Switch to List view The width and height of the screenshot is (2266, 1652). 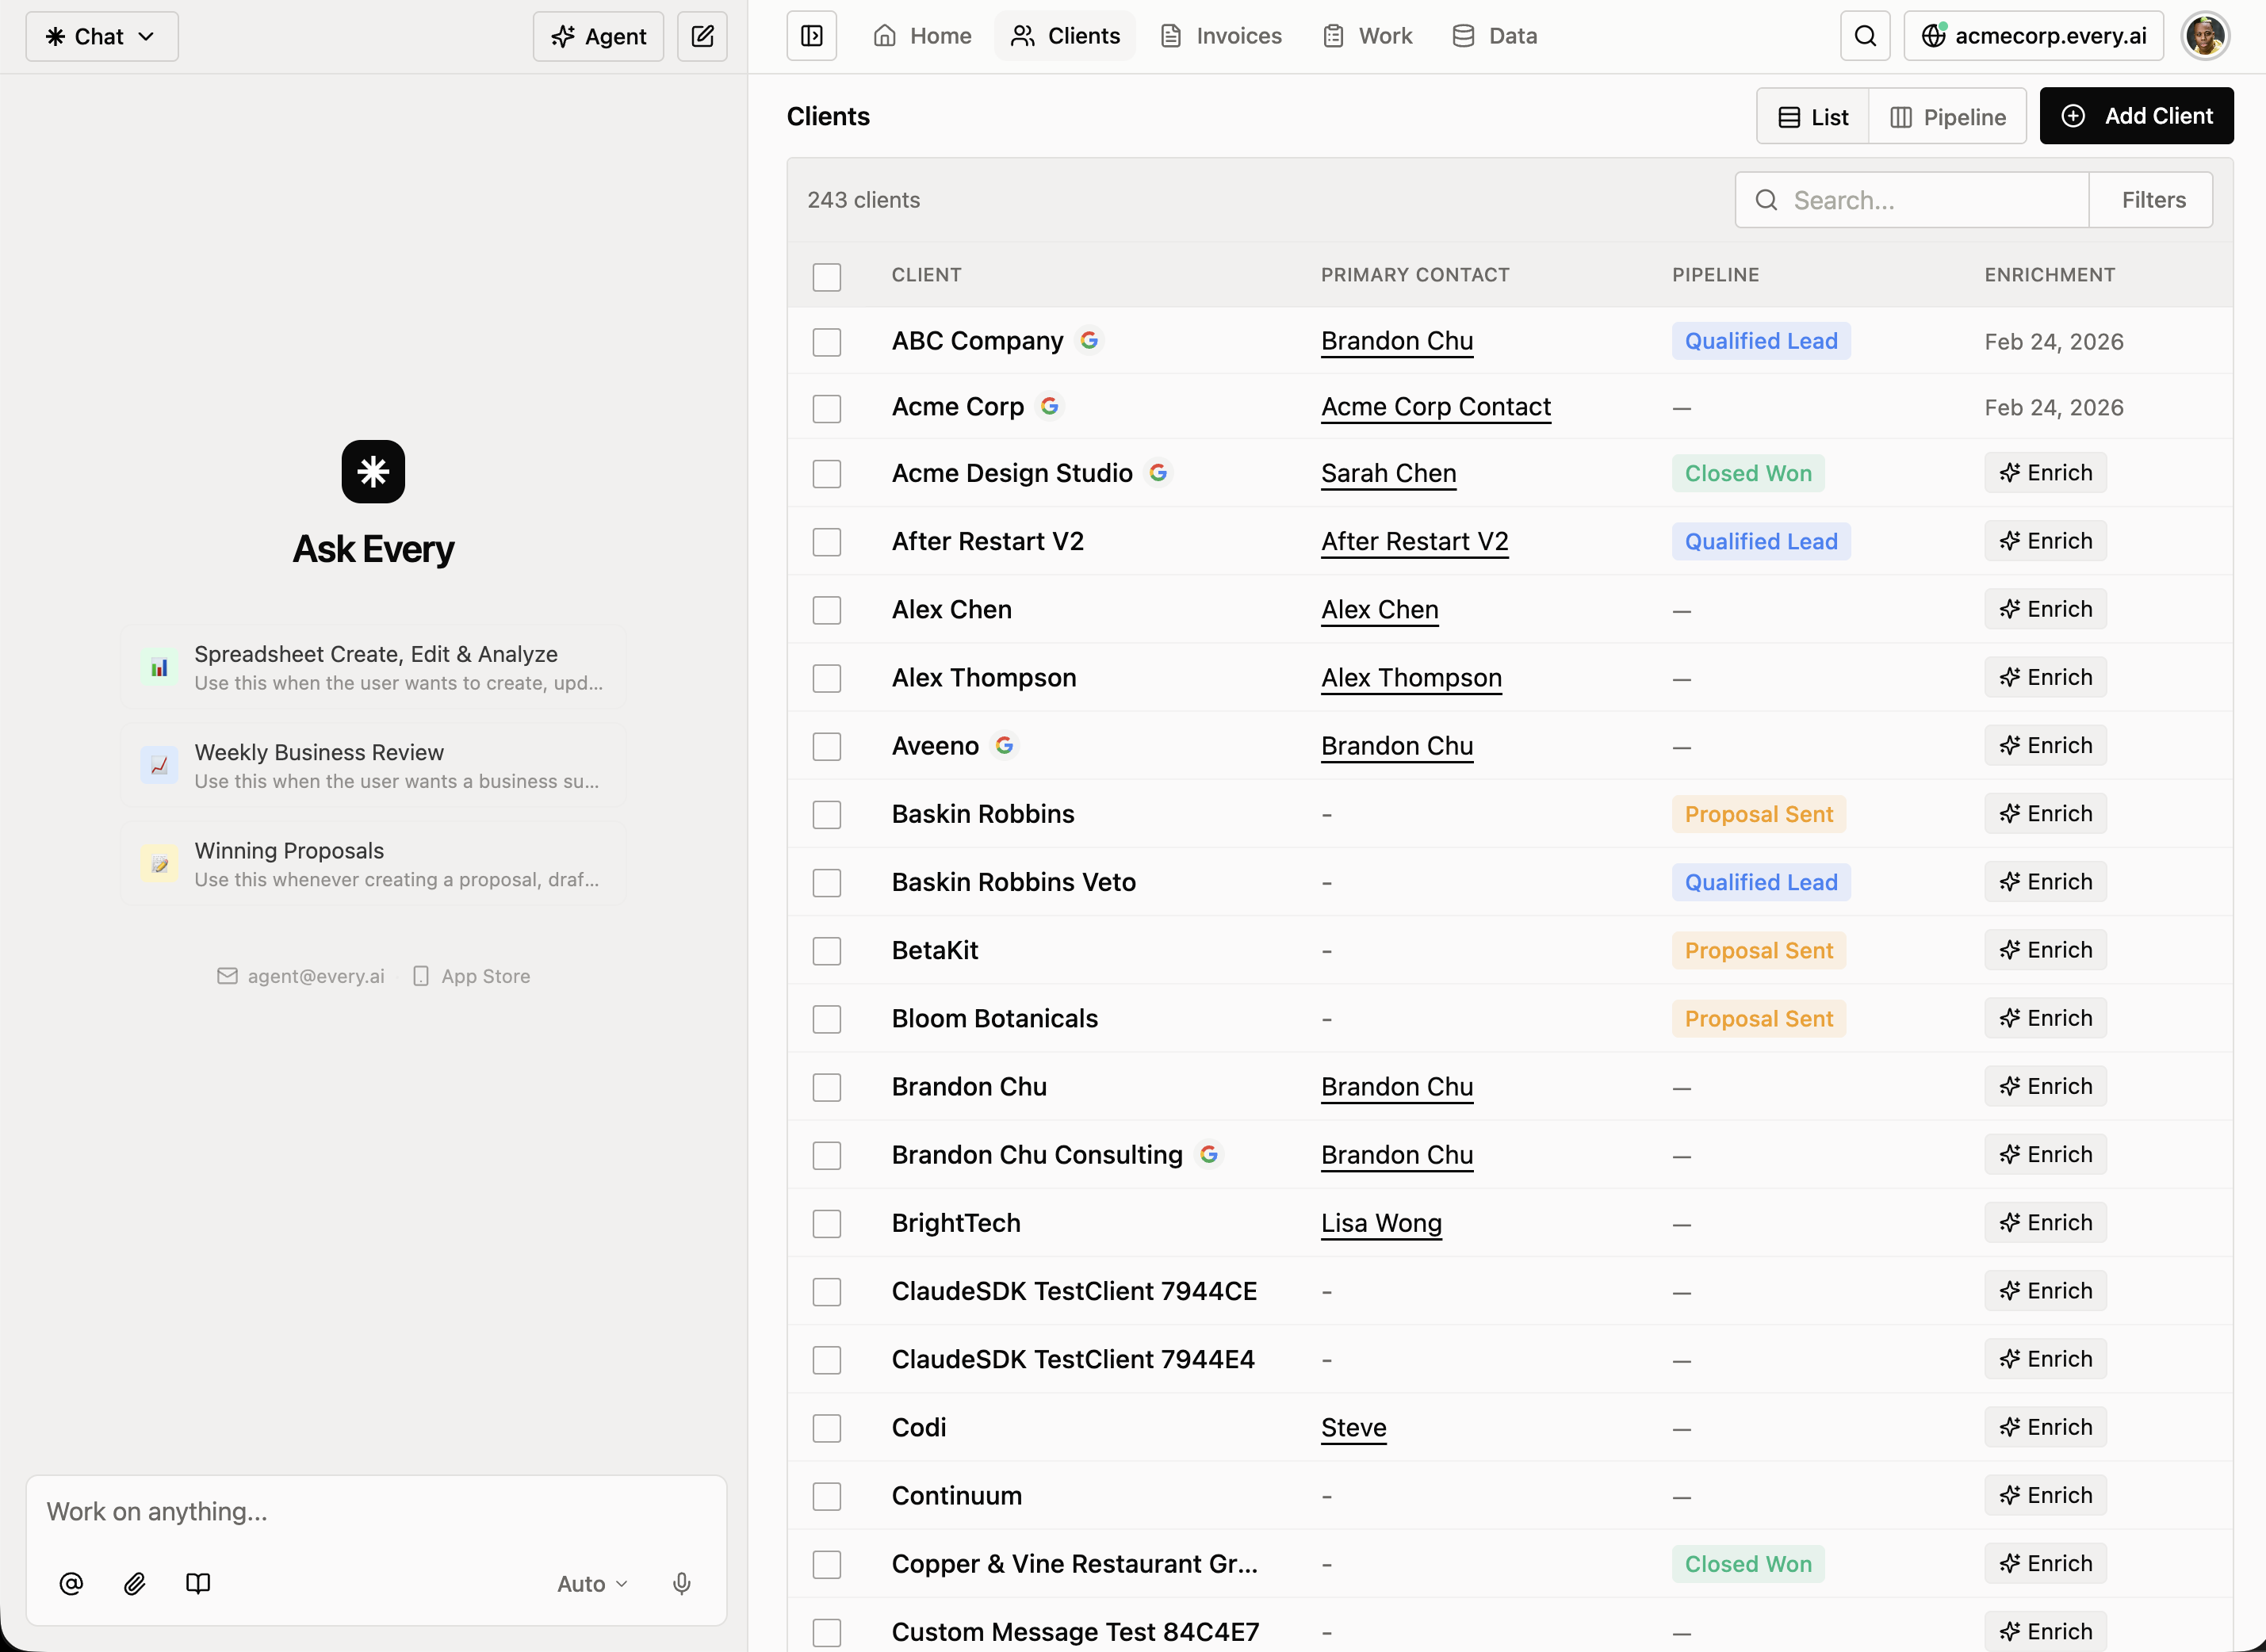pyautogui.click(x=1814, y=117)
